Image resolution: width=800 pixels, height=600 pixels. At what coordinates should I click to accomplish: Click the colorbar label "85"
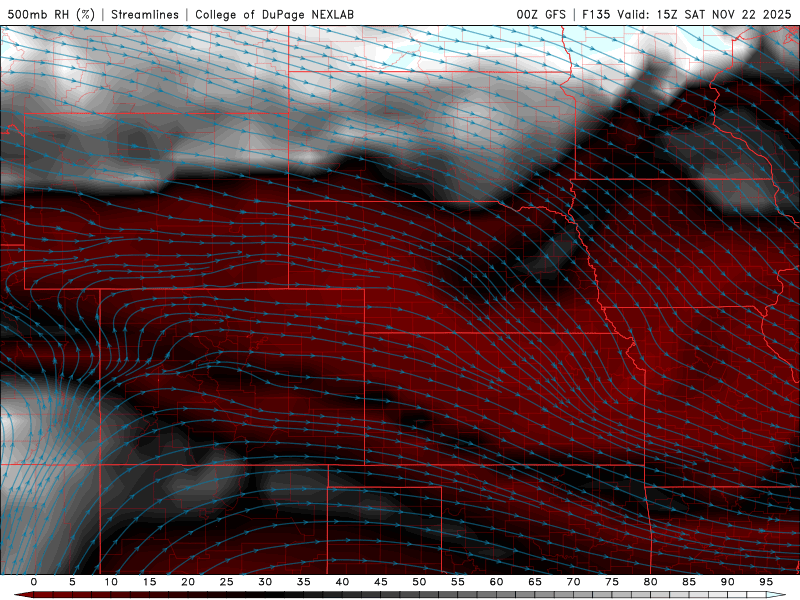click(x=689, y=582)
